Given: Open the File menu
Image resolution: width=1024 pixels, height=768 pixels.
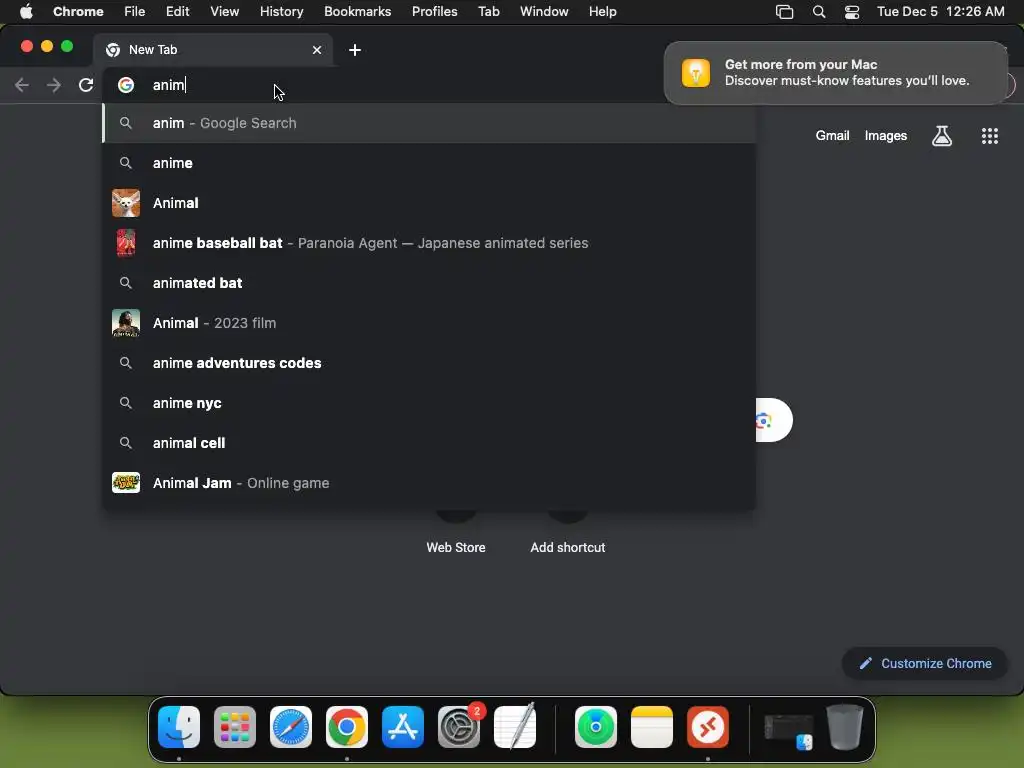Looking at the screenshot, I should pyautogui.click(x=135, y=12).
